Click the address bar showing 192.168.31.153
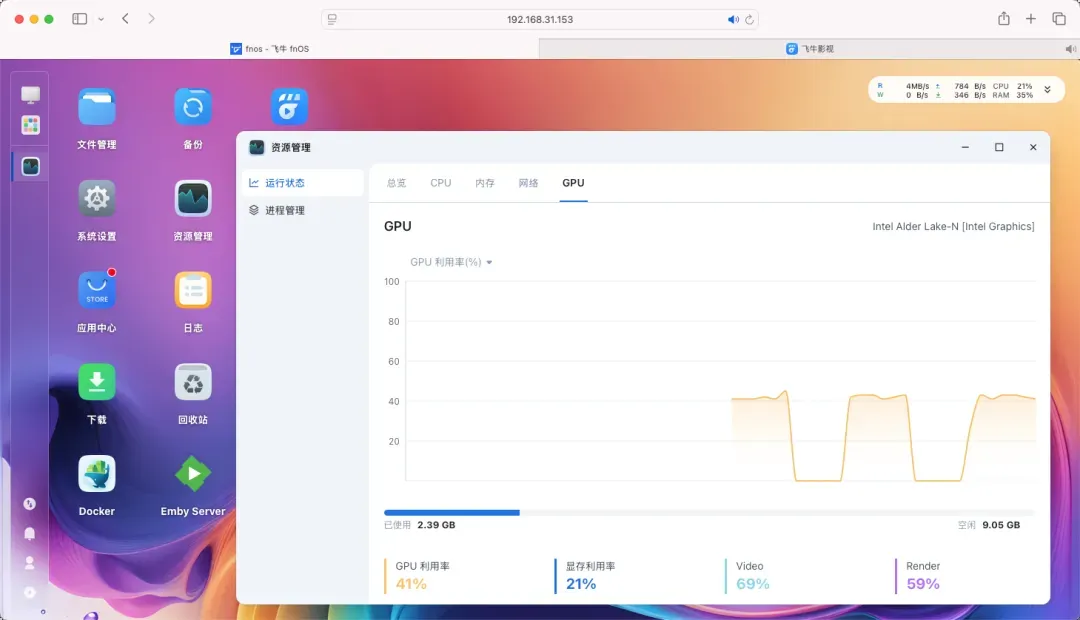1080x620 pixels. (x=540, y=19)
